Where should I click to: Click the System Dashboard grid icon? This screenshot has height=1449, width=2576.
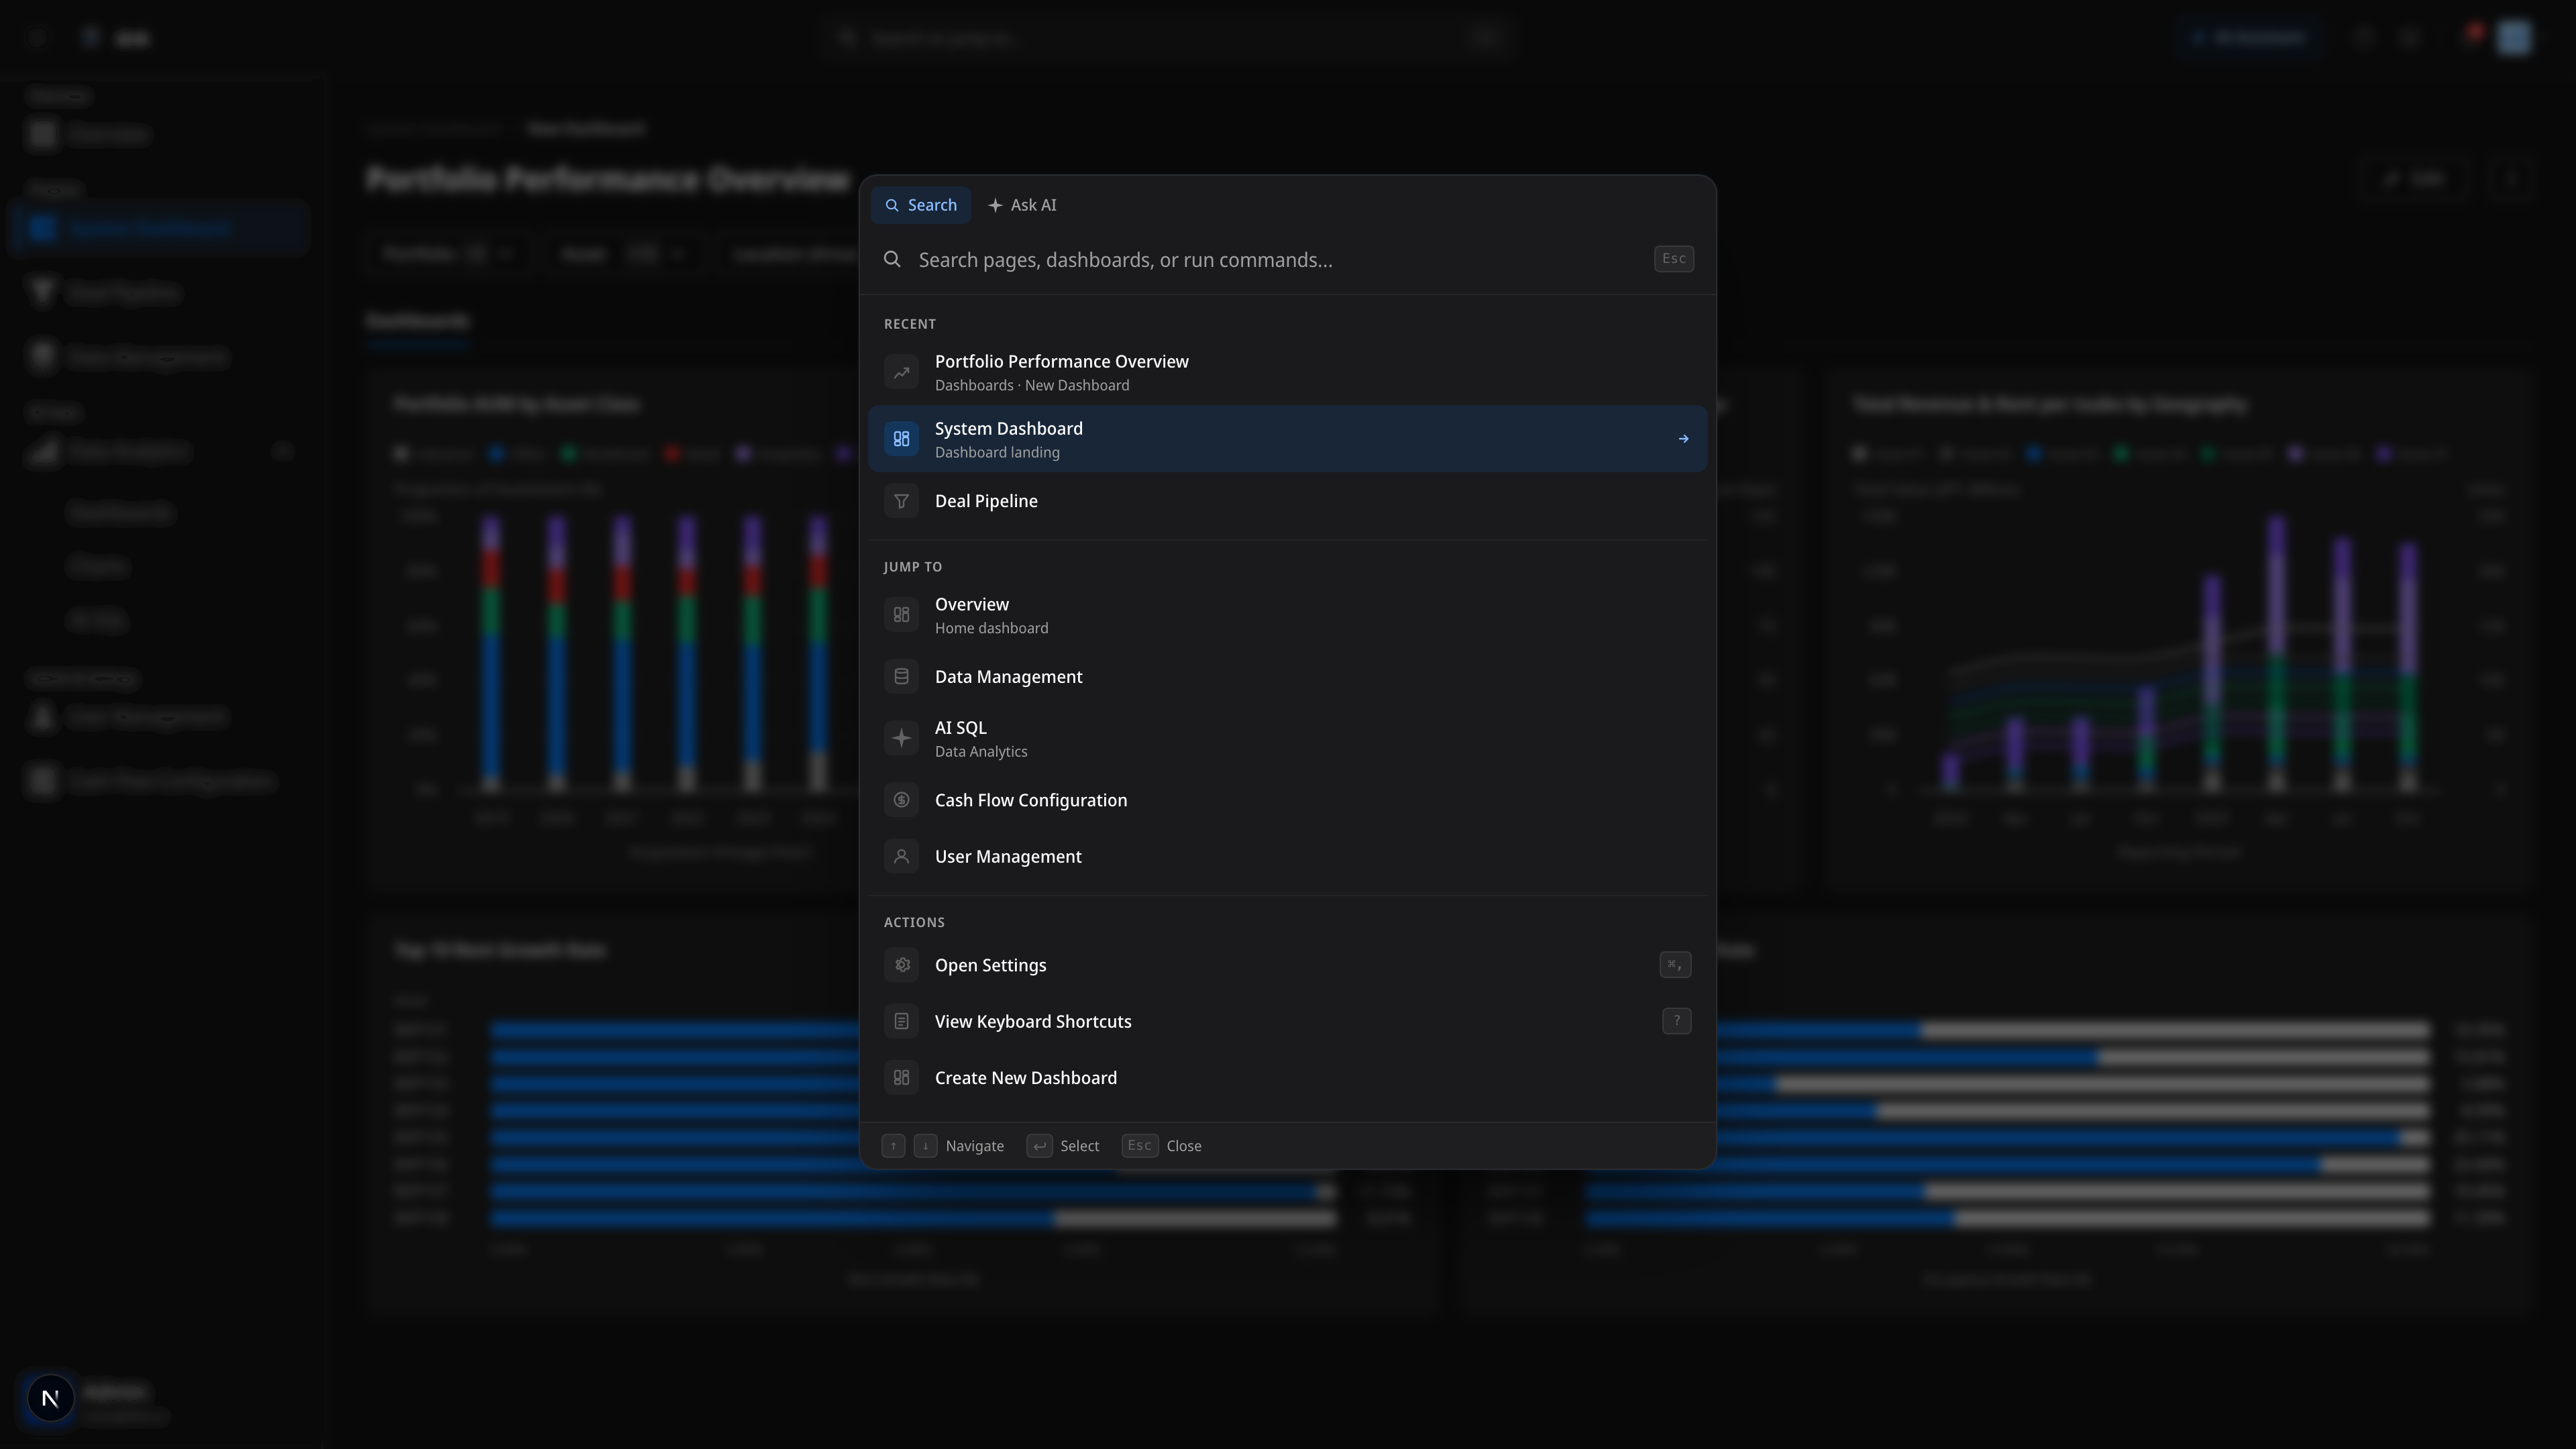901,439
